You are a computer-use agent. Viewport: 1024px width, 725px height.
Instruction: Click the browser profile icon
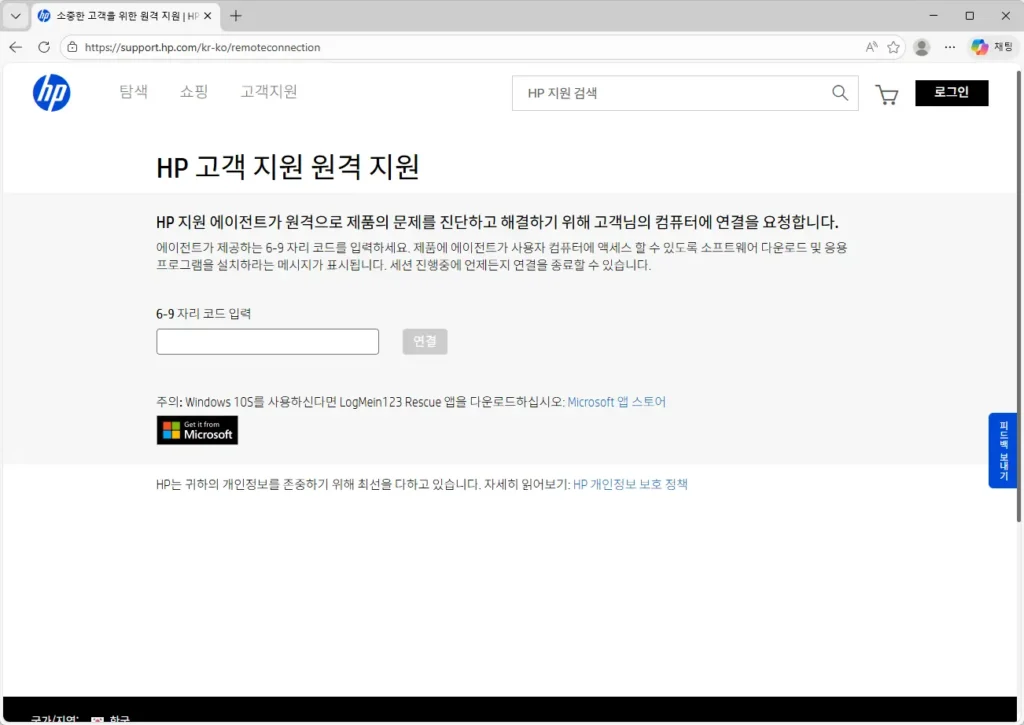coord(921,47)
